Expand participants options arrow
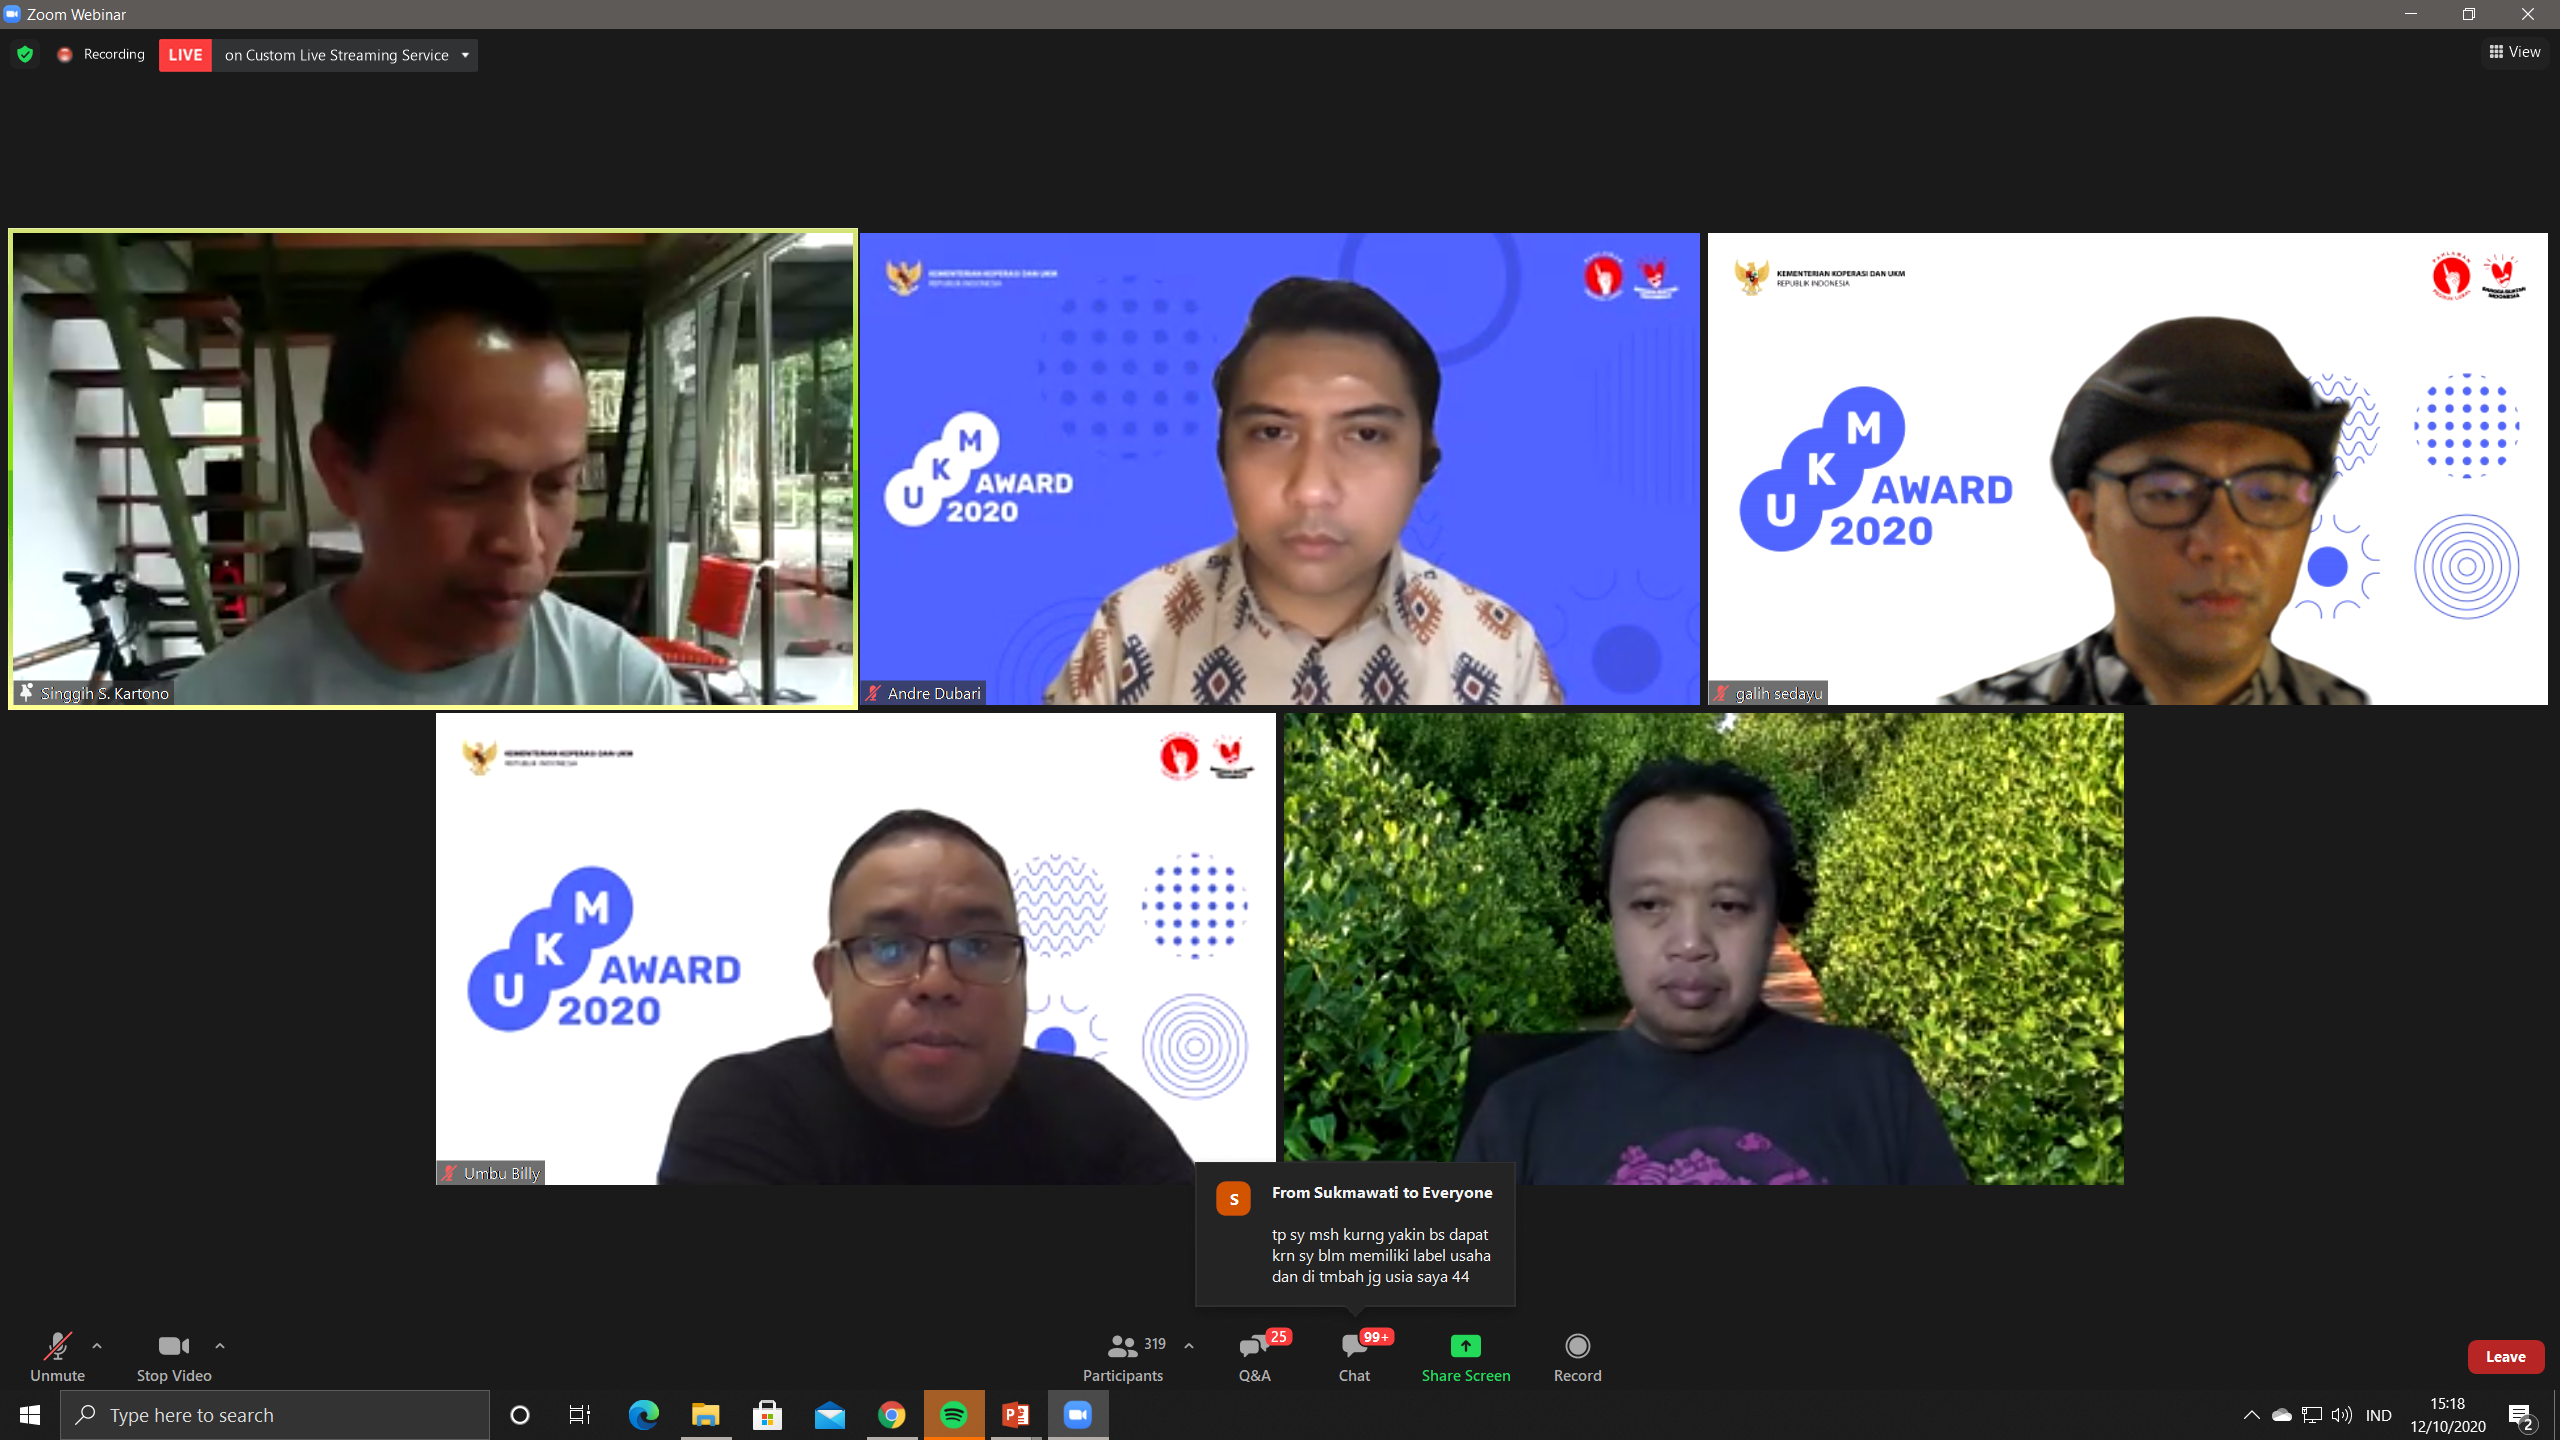Image resolution: width=2560 pixels, height=1440 pixels. 1189,1346
